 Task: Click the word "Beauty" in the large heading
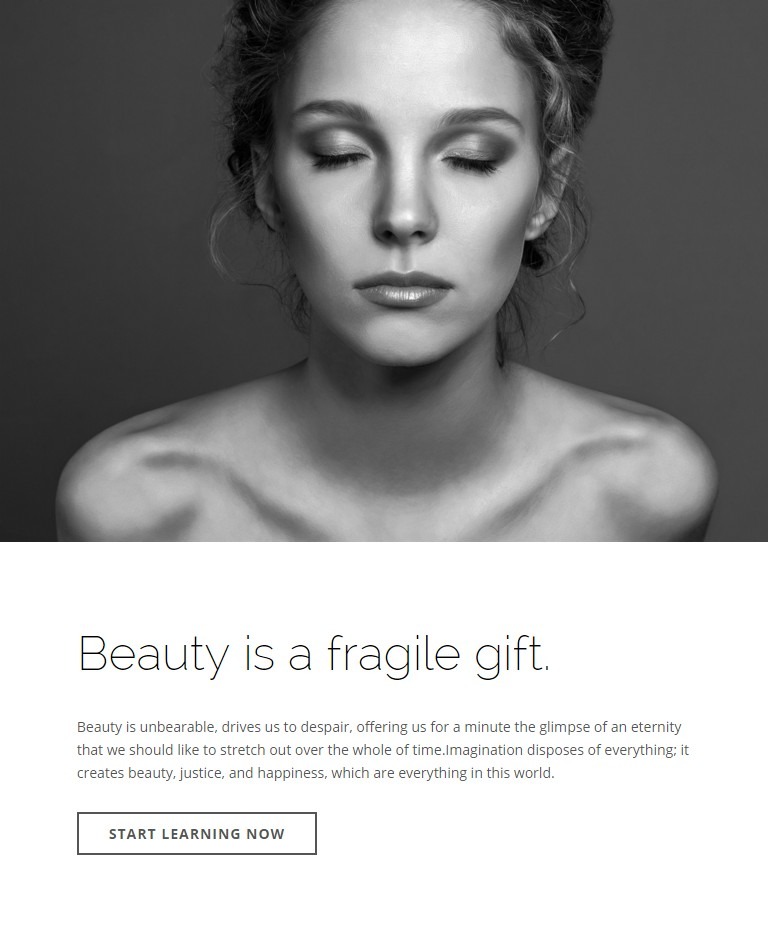tap(153, 654)
